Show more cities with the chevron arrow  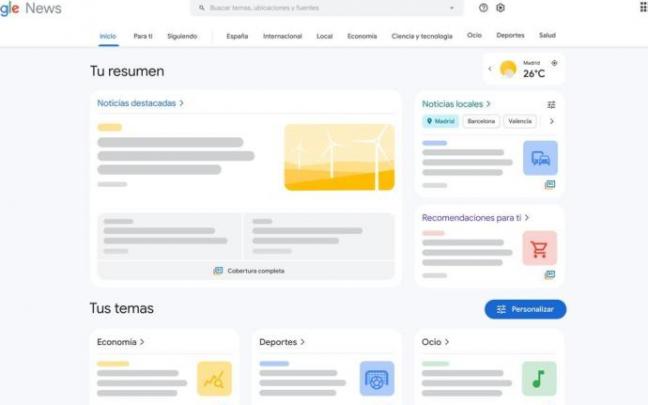click(x=552, y=121)
